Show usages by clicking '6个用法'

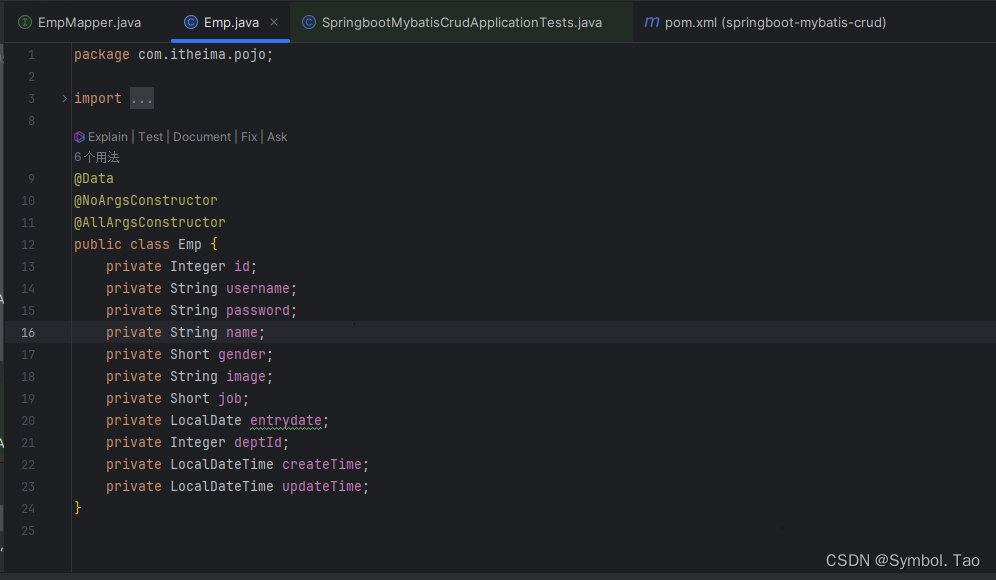point(97,157)
